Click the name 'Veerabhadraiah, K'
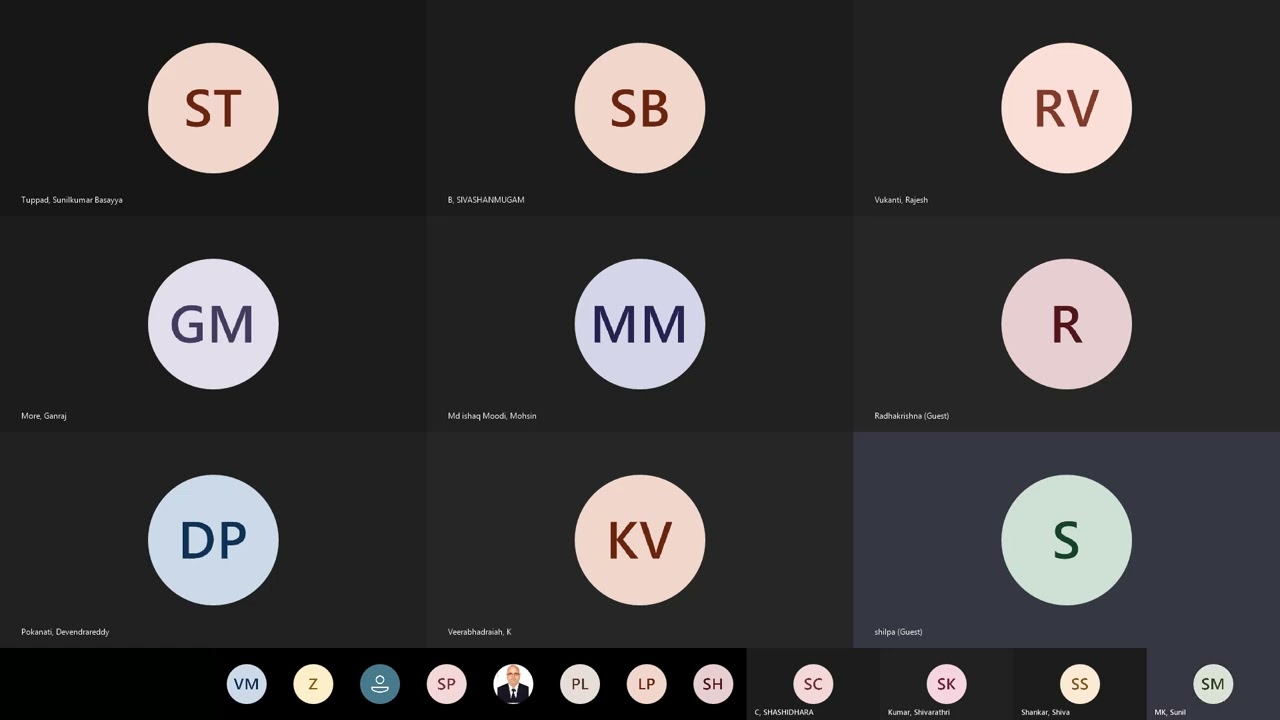 coord(479,632)
